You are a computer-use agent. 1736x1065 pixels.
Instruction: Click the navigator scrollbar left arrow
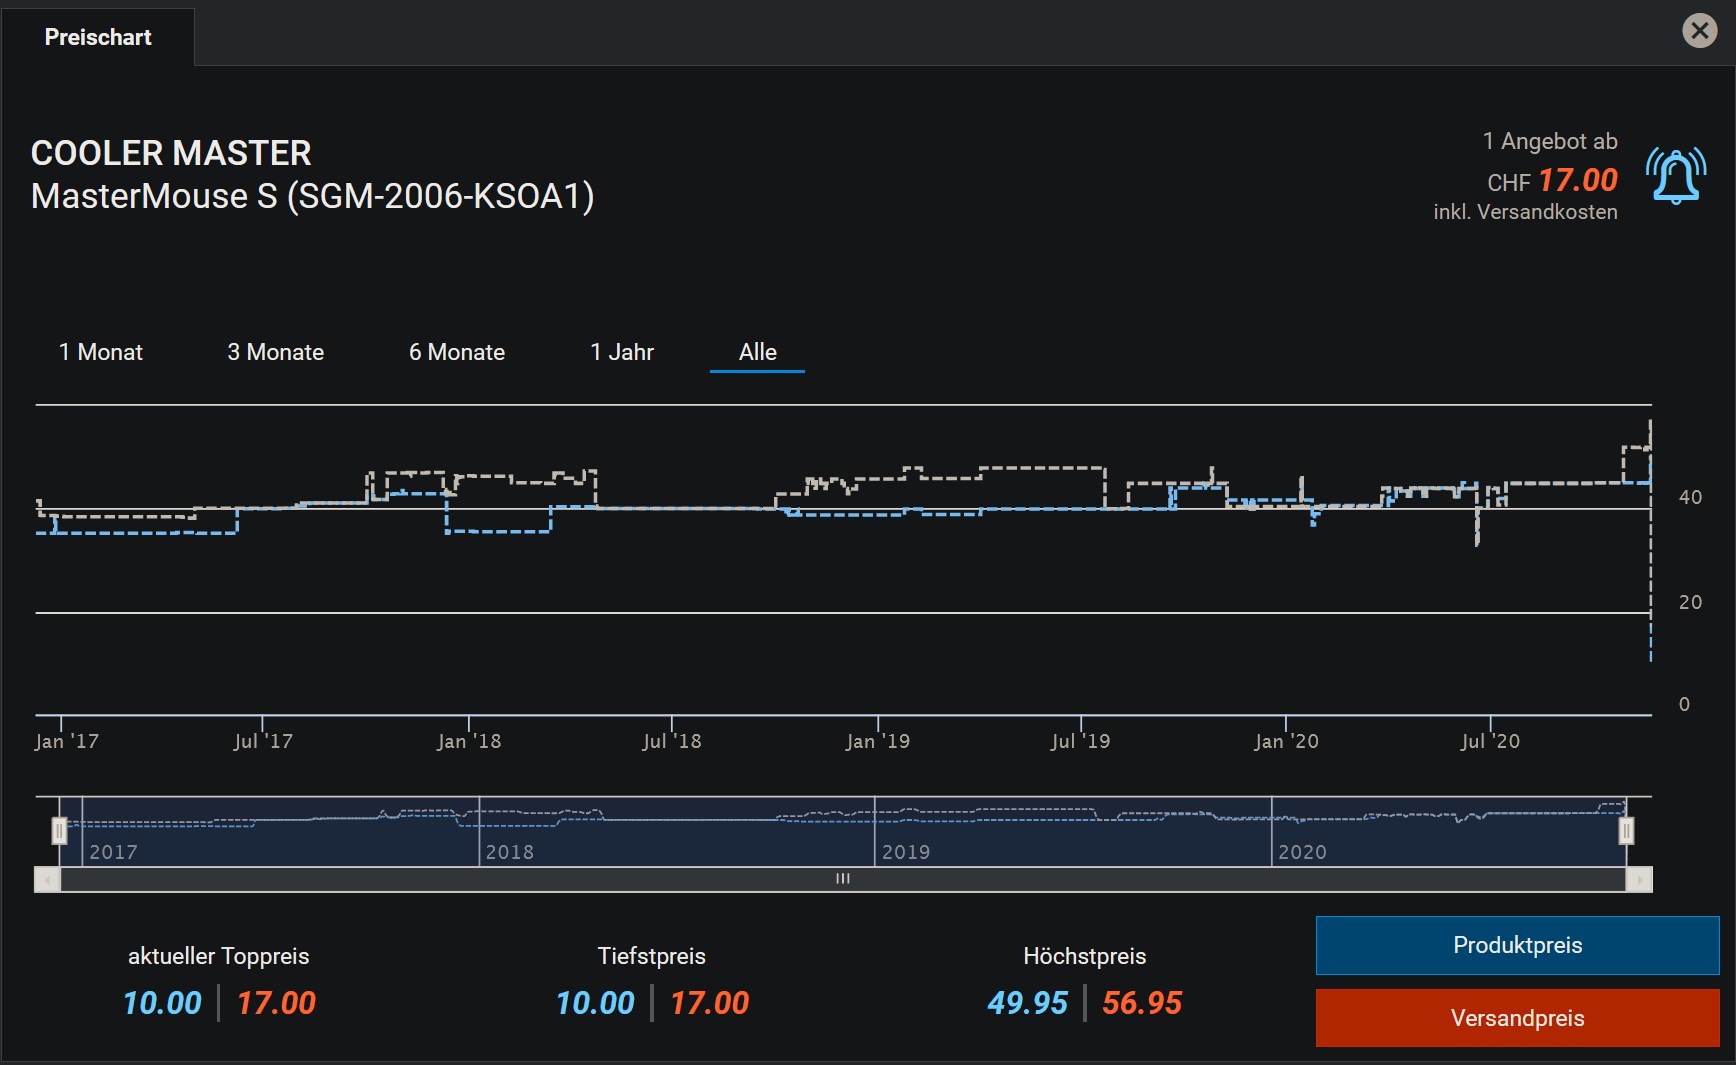[47, 880]
